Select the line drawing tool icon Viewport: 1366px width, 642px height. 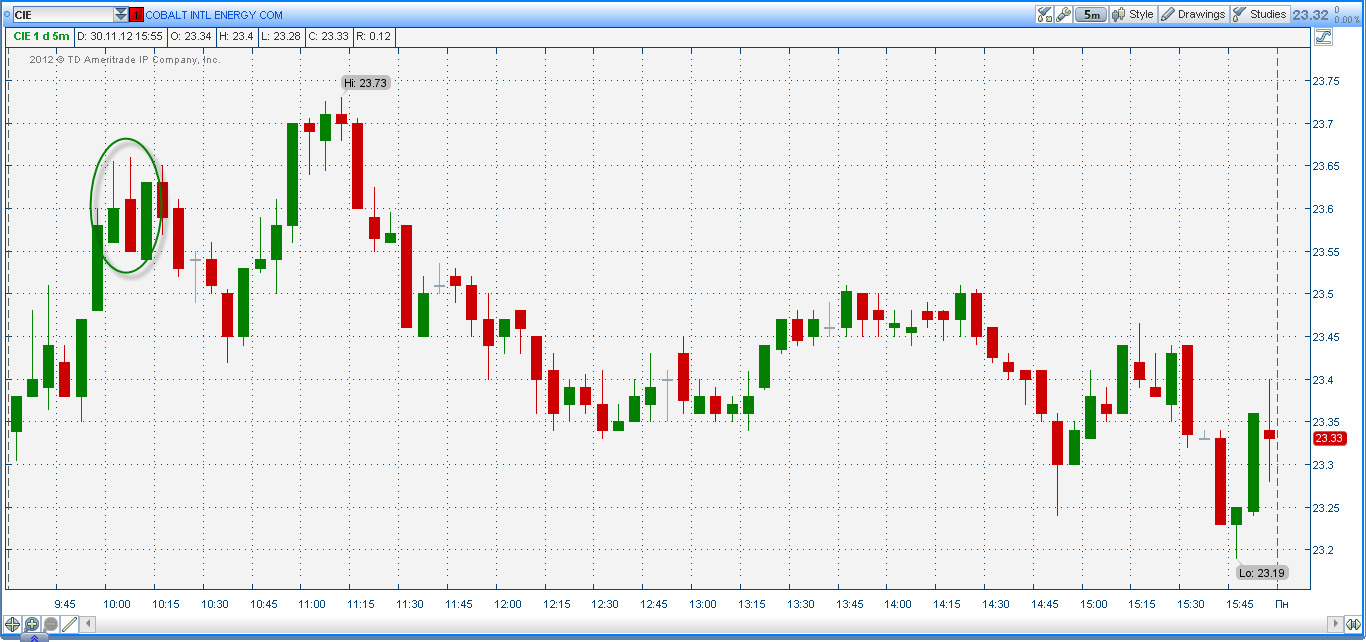[69, 624]
